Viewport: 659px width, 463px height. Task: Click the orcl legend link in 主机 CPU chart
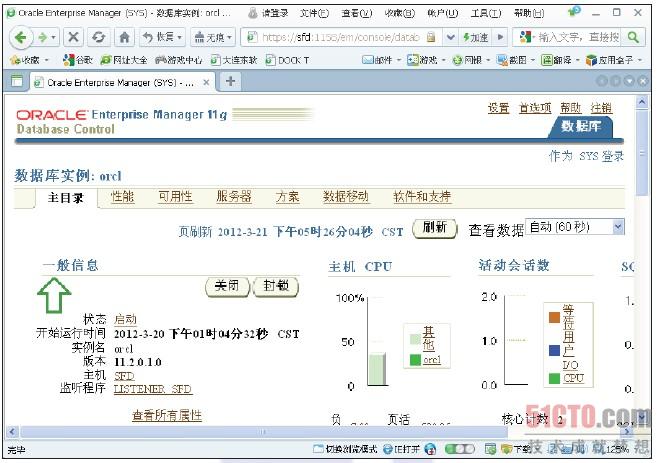pos(432,360)
